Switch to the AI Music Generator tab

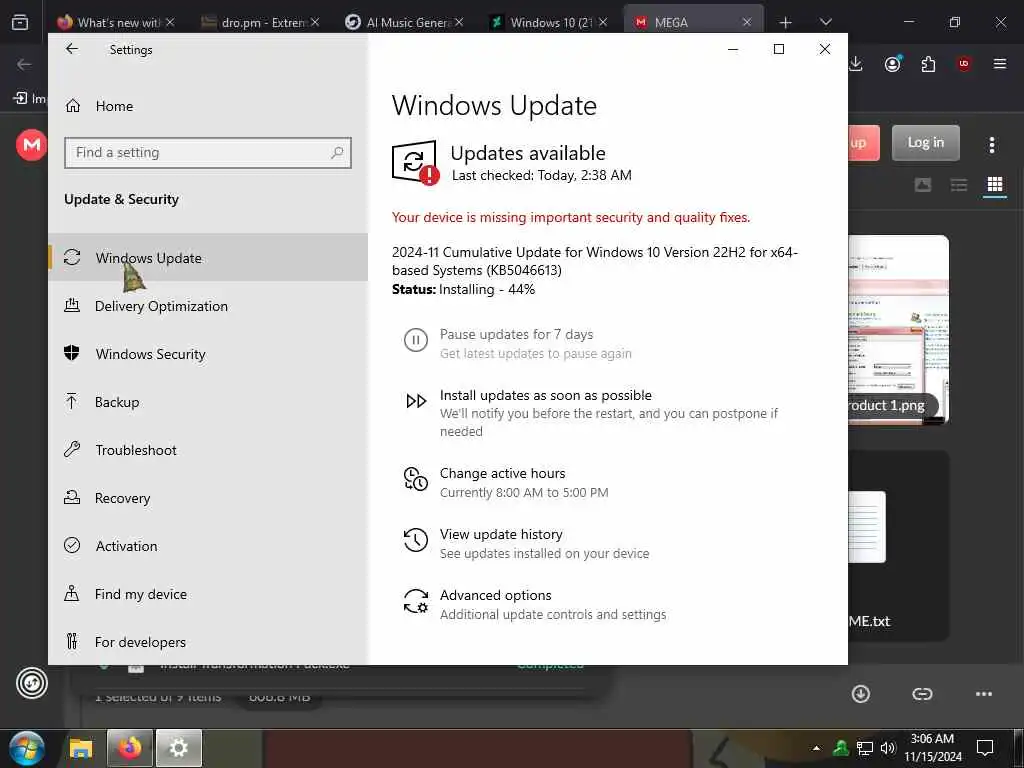click(x=404, y=22)
